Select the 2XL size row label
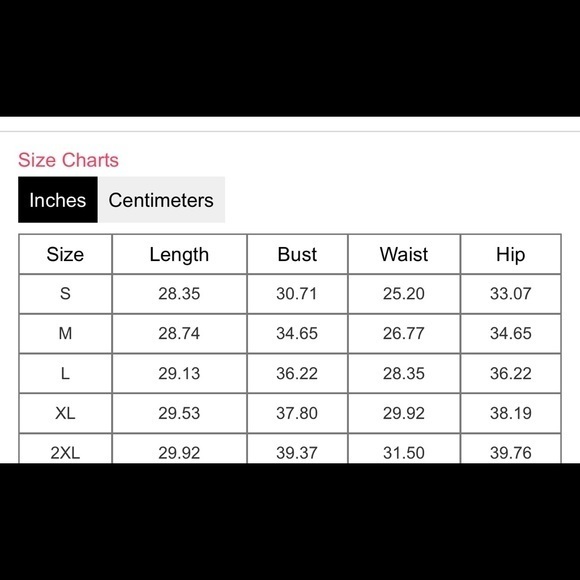 pos(65,453)
